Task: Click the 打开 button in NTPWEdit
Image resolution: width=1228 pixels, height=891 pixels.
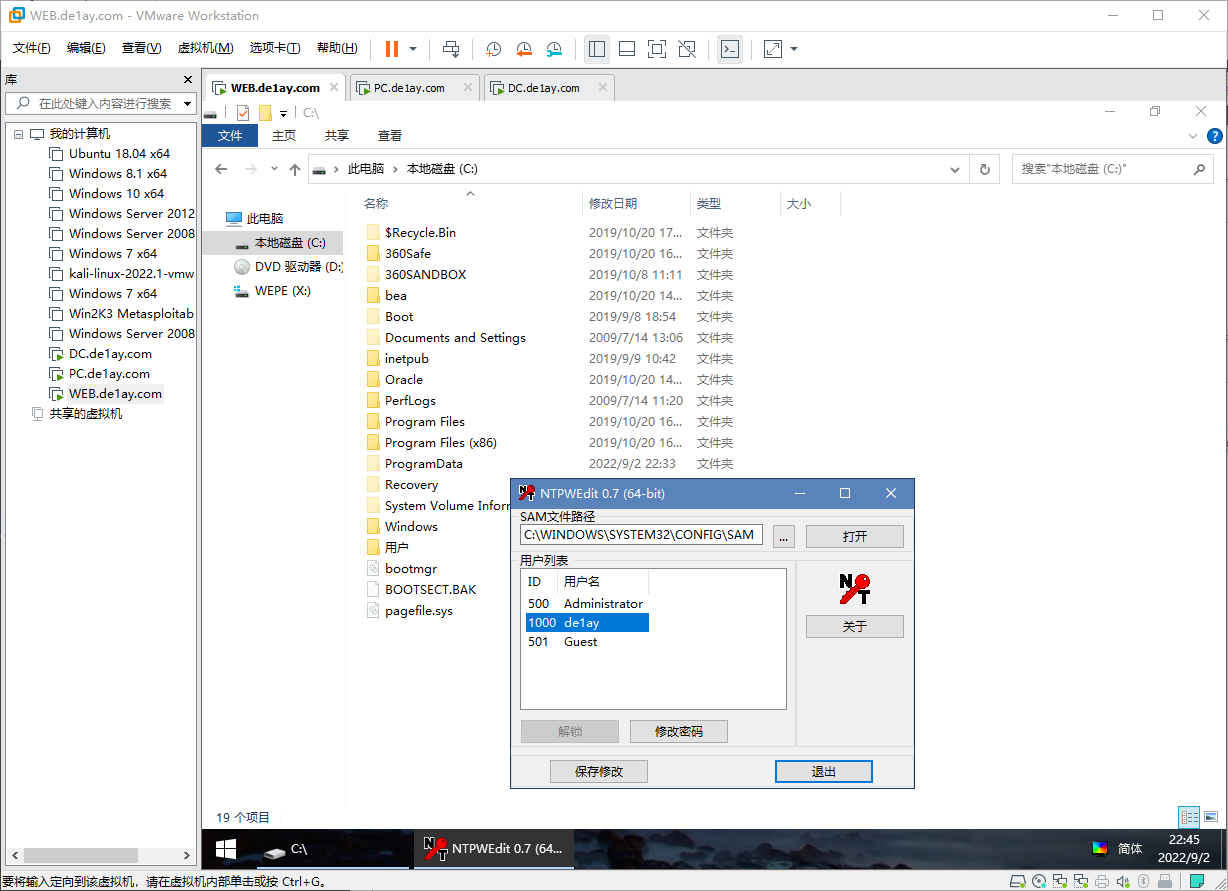Action: point(855,537)
